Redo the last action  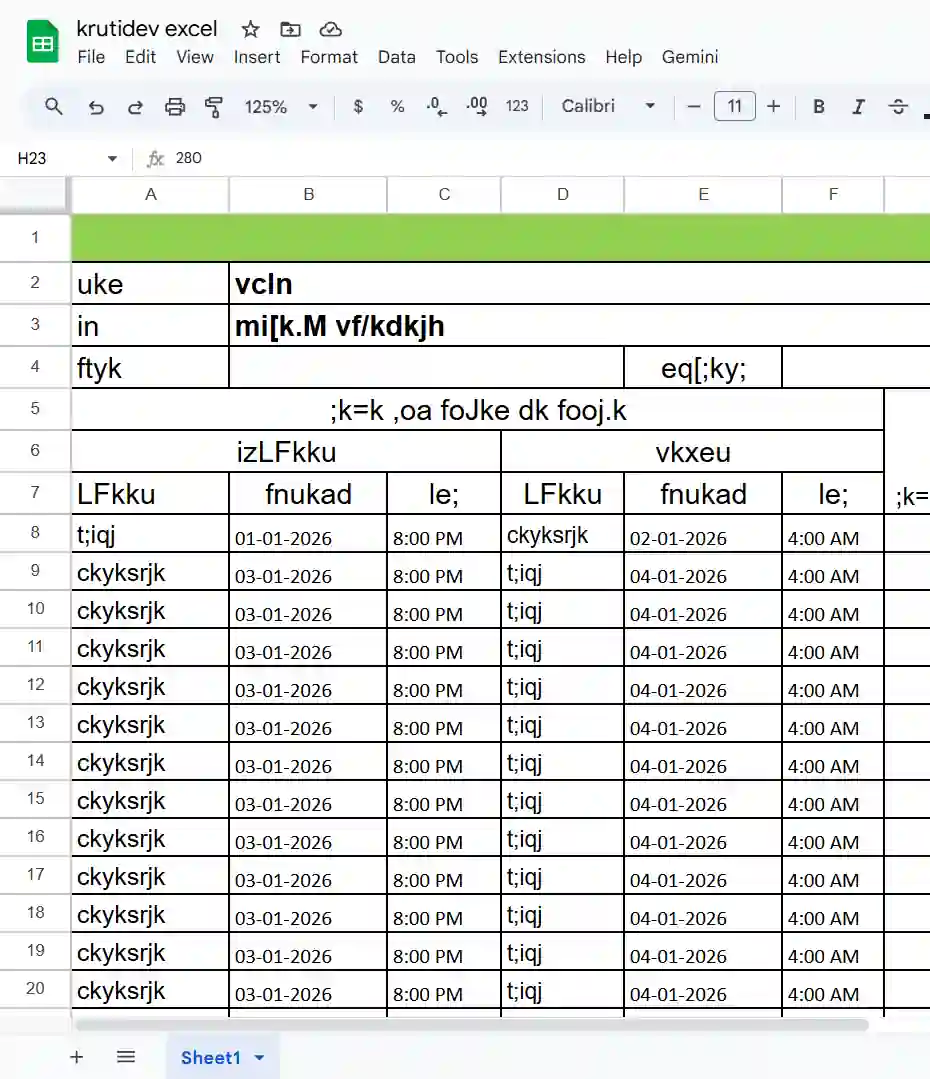[x=135, y=106]
